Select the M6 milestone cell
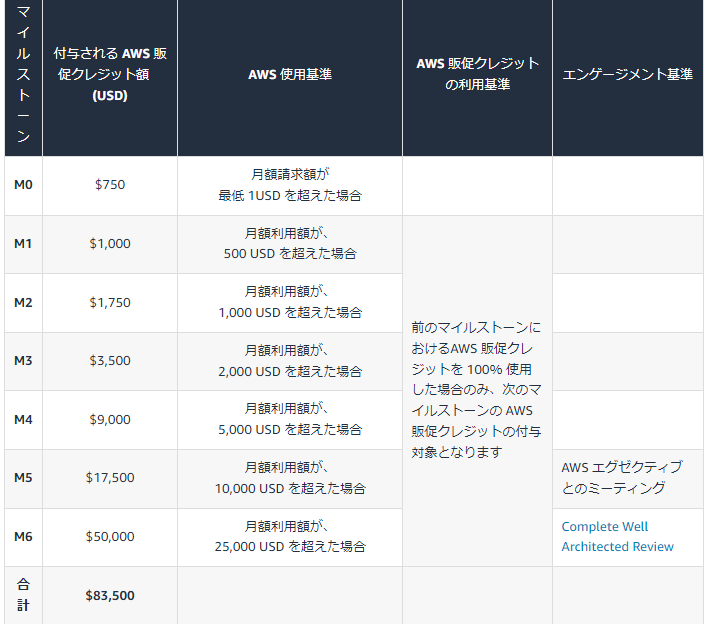The height and width of the screenshot is (624, 707). 23,537
